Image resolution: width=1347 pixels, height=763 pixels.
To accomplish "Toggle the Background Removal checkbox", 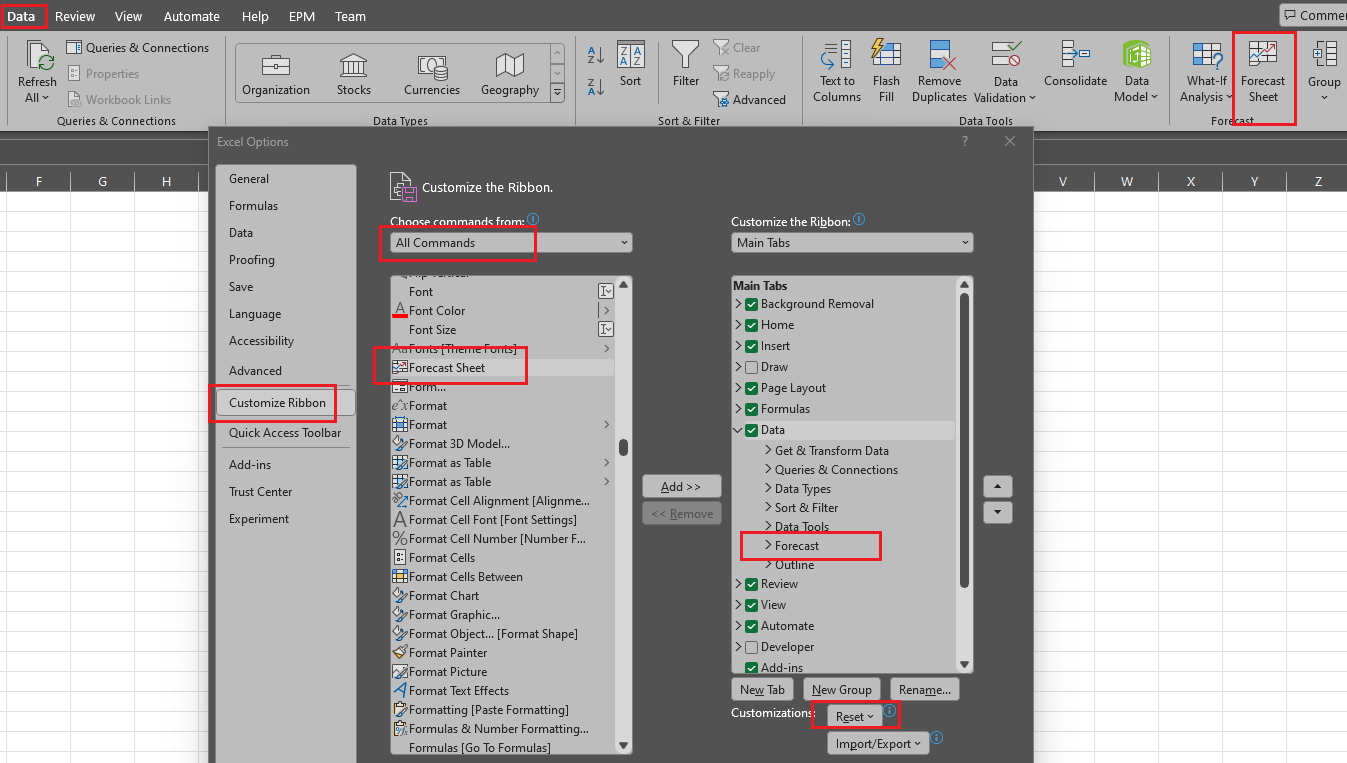I will click(752, 304).
